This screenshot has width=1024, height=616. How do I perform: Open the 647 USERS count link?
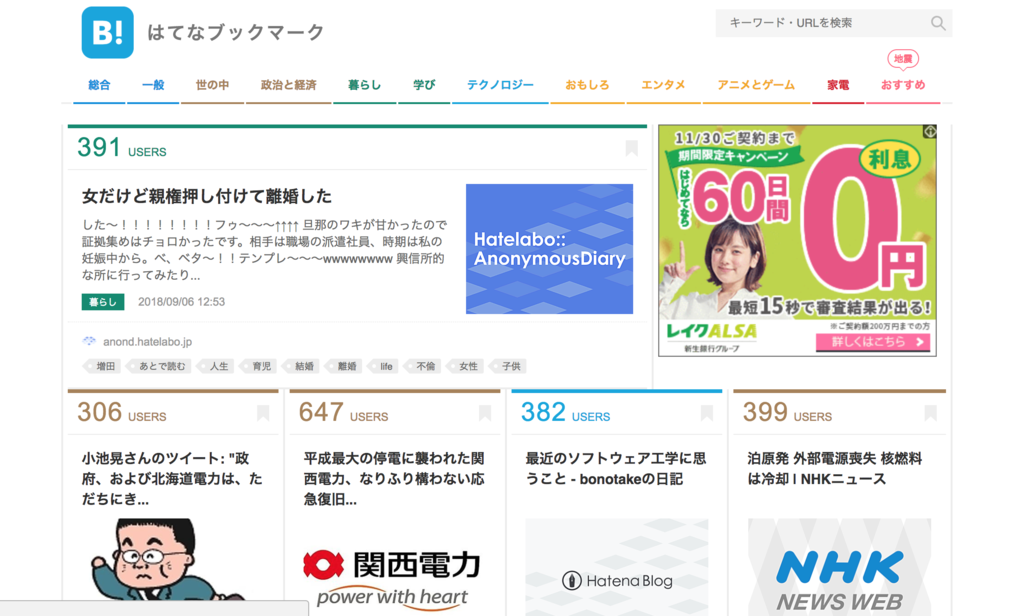[x=344, y=413]
